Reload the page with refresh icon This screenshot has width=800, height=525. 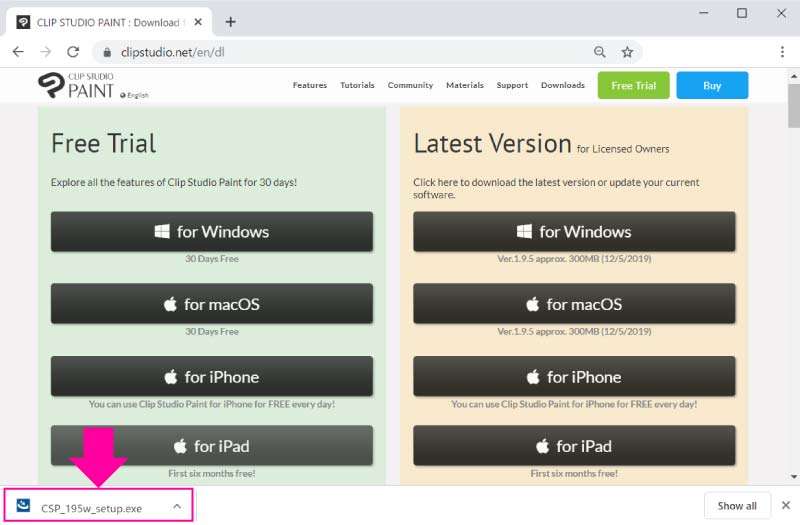(x=73, y=52)
